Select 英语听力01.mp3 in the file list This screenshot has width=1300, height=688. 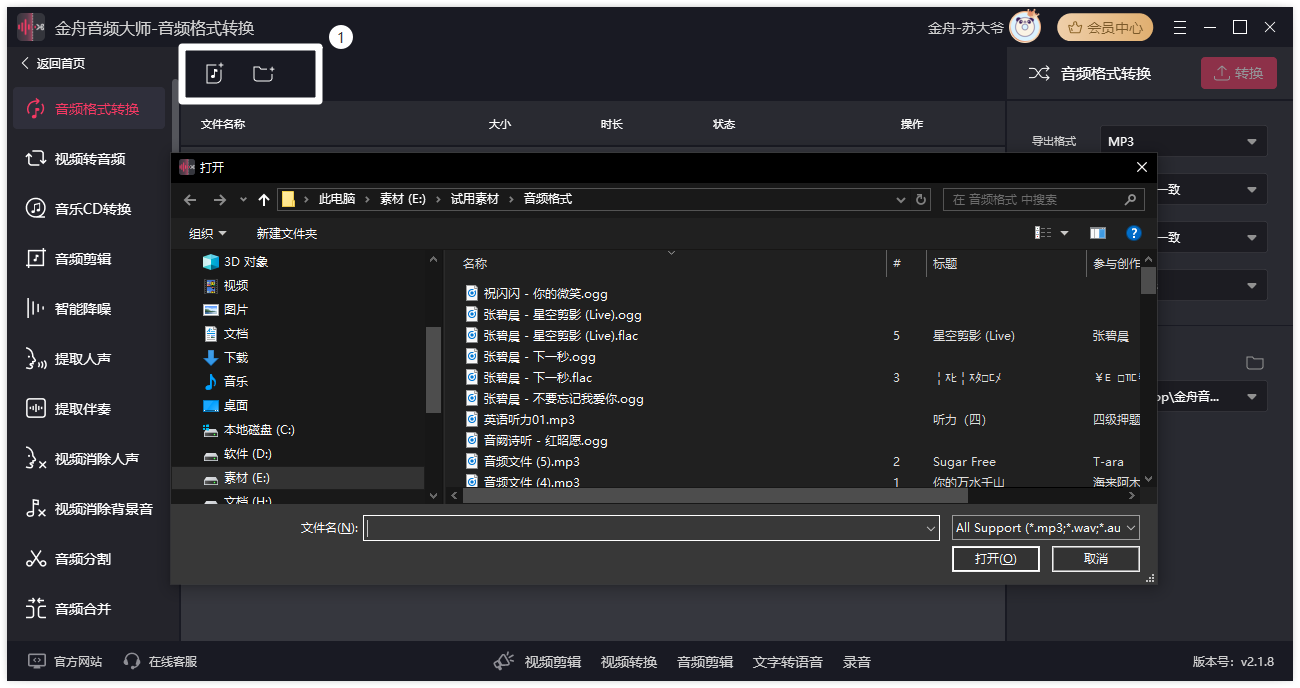pos(529,420)
